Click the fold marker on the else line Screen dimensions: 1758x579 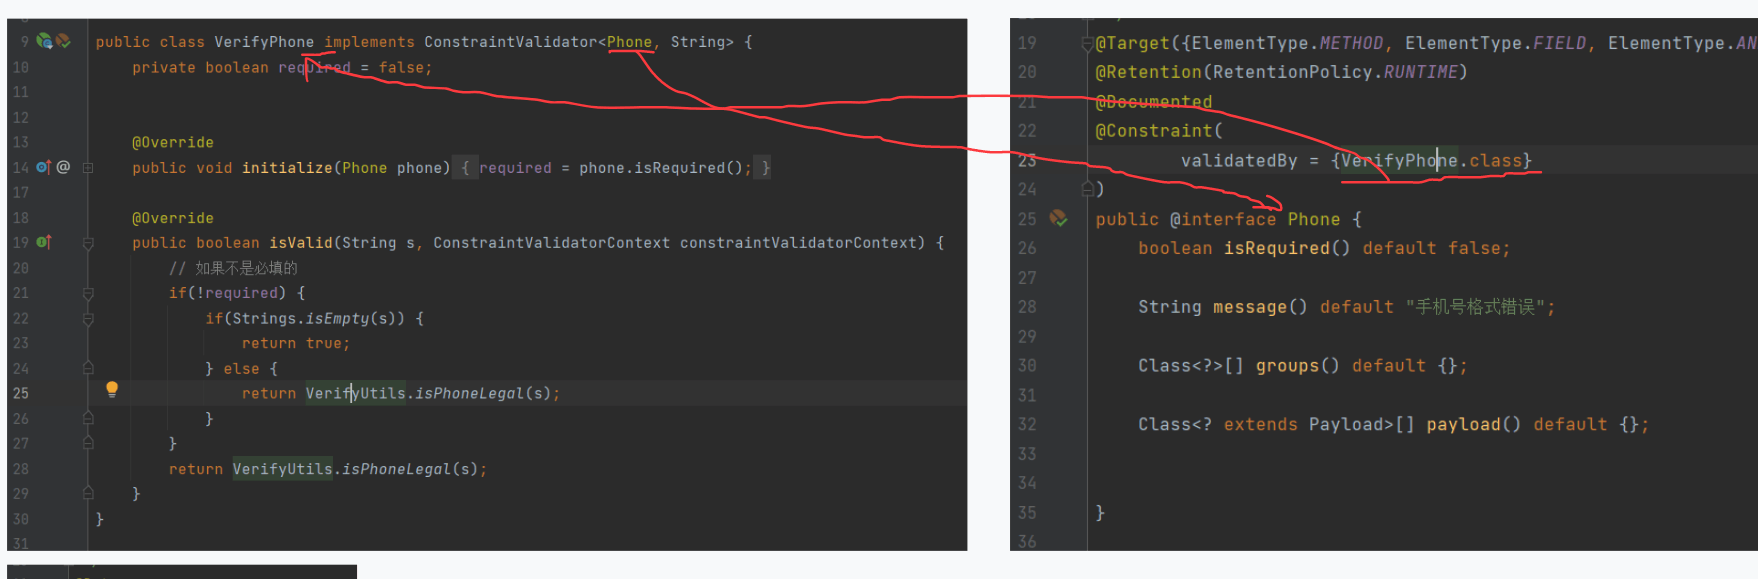(x=88, y=368)
